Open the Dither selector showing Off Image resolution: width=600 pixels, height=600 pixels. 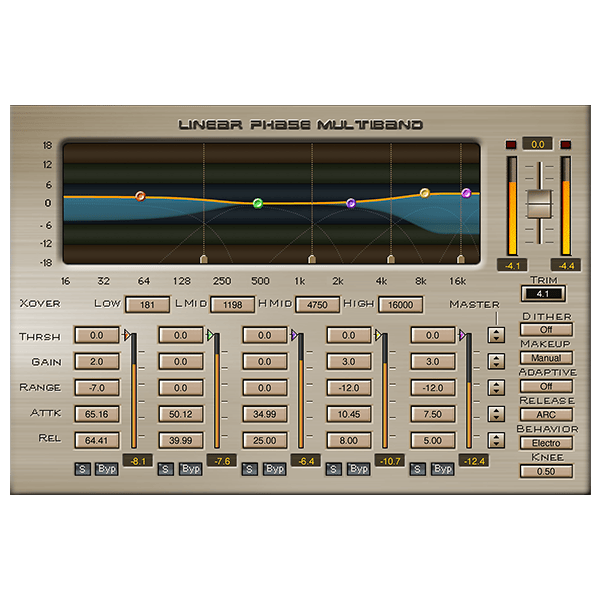coord(546,329)
